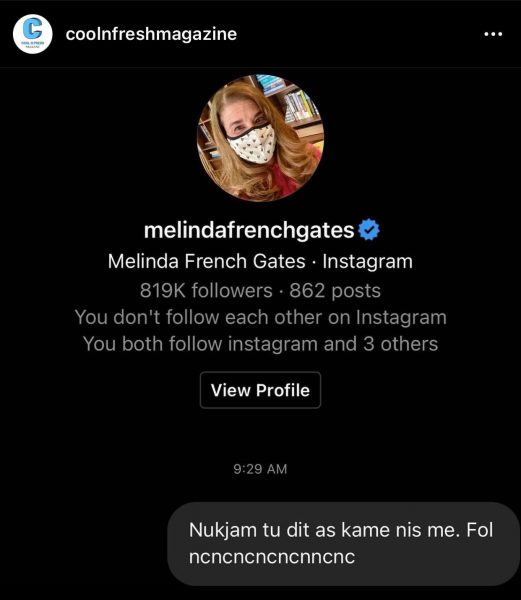Click the blue C letter in logo

point(33,29)
